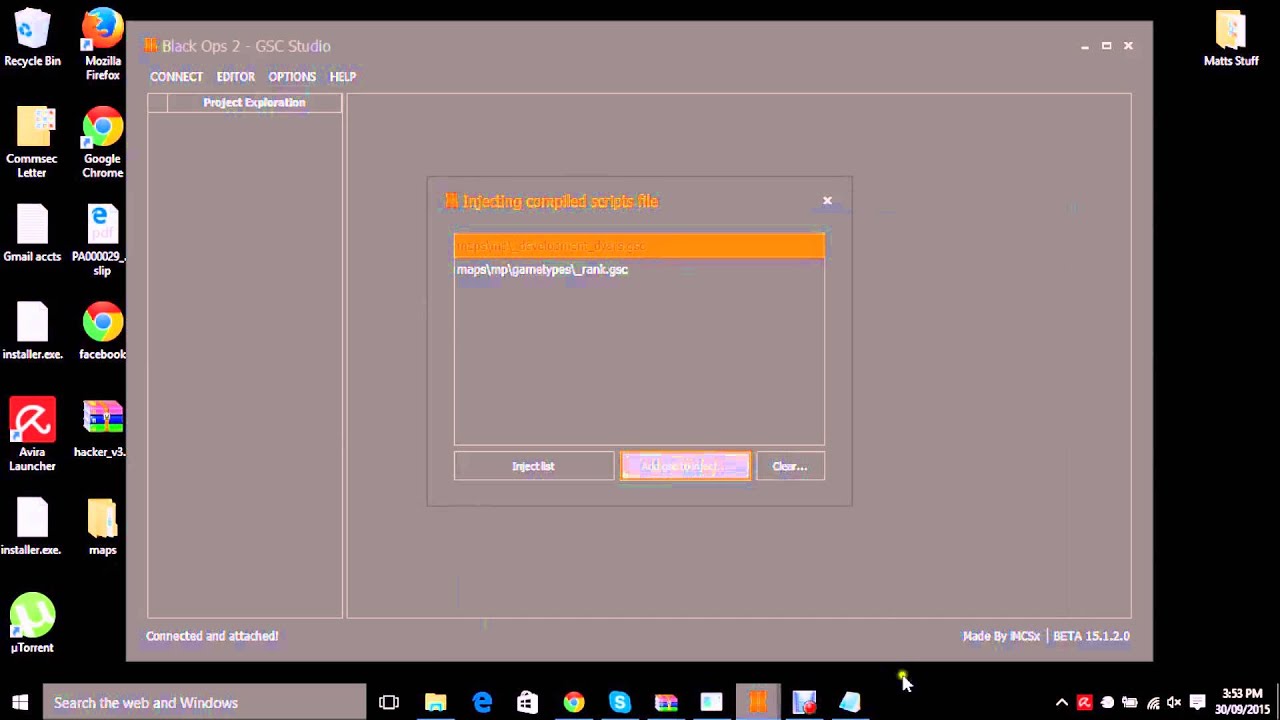Viewport: 1280px width, 720px height.
Task: Maximize the GSC Studio window
Action: 1106,46
